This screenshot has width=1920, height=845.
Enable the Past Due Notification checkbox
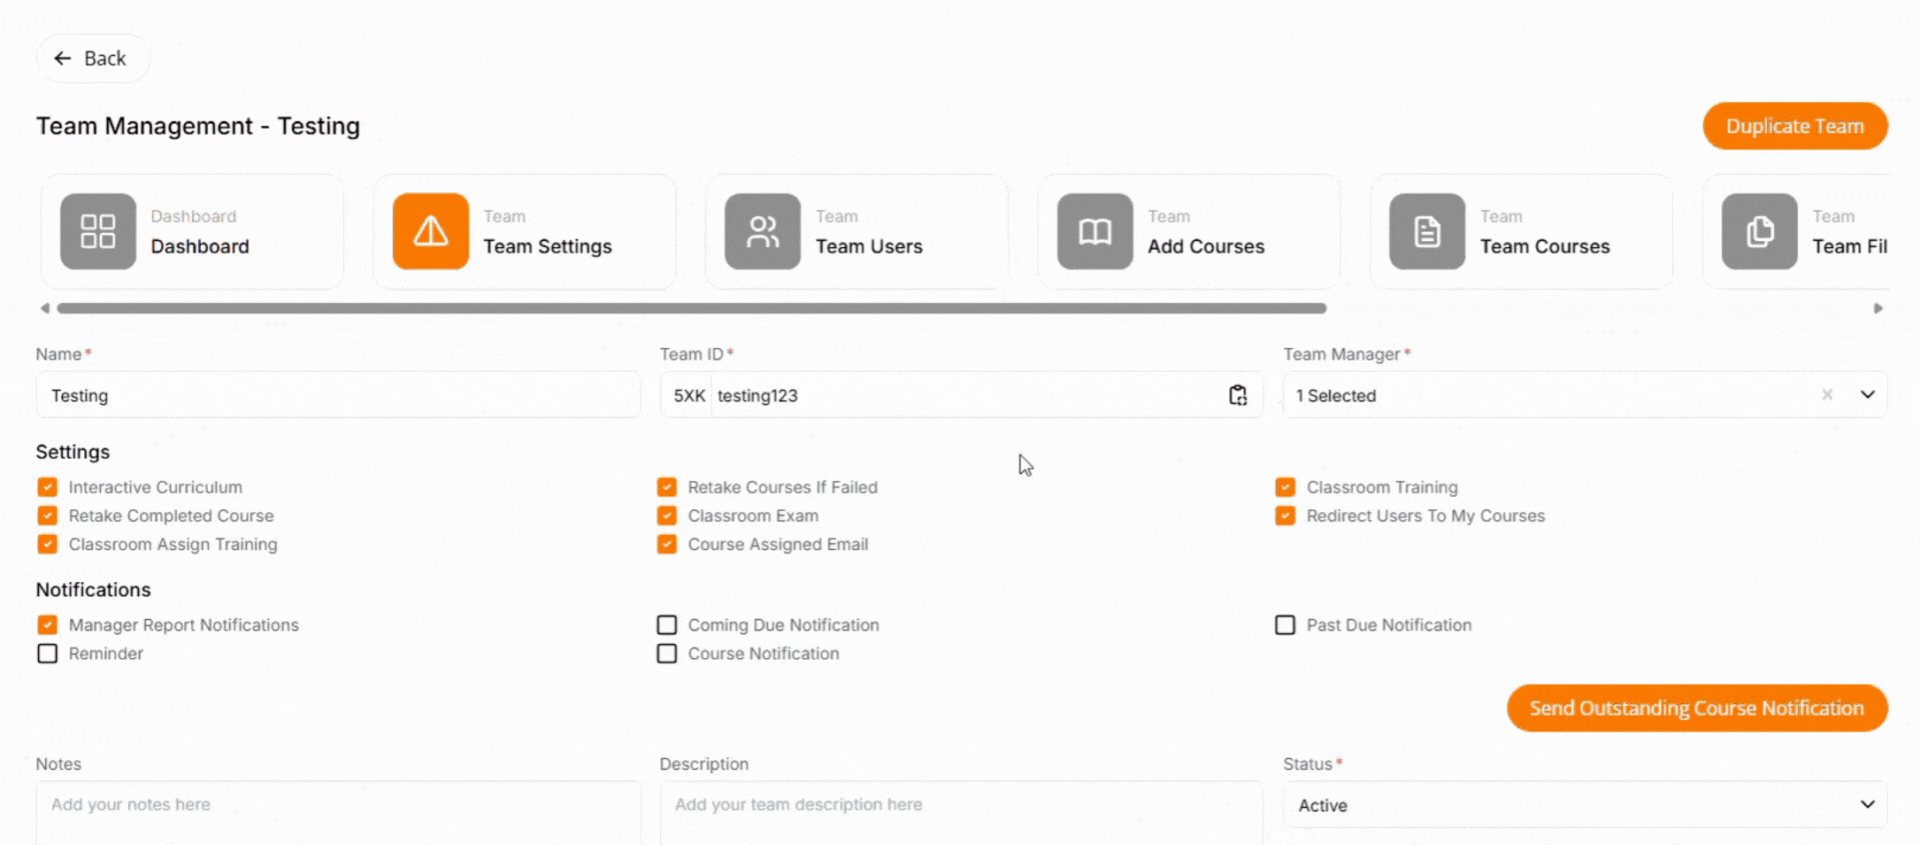click(x=1285, y=625)
